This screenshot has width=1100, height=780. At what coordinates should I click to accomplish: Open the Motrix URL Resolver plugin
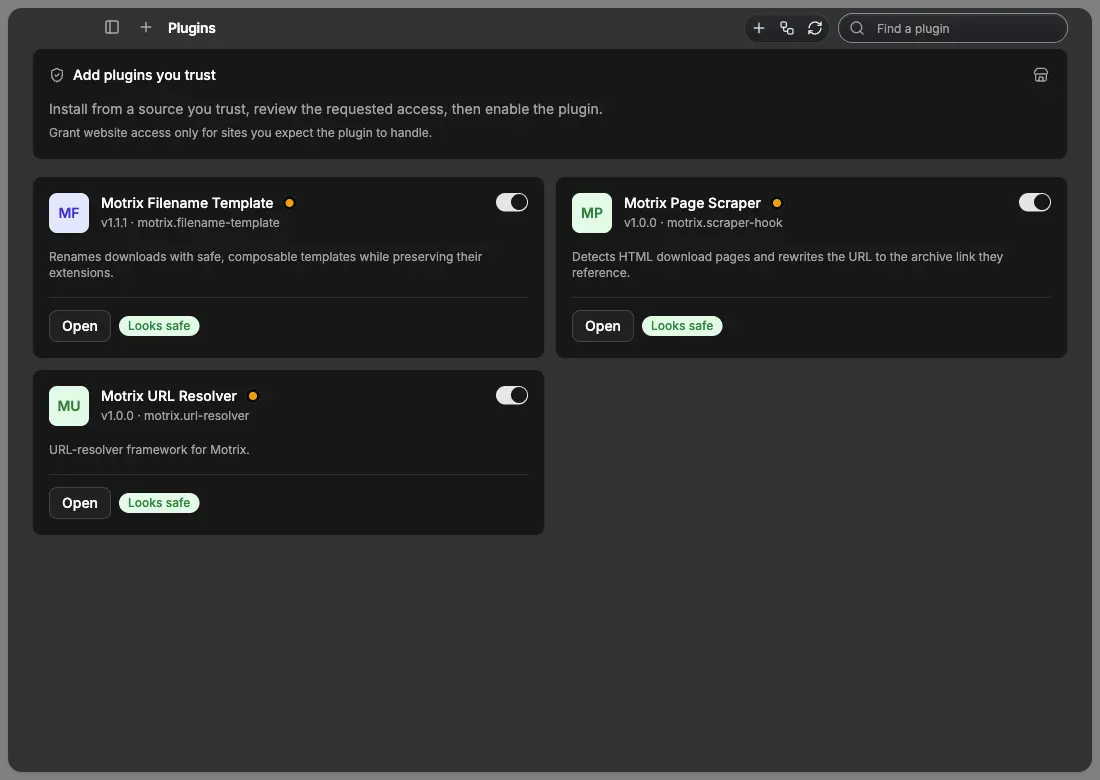point(80,503)
